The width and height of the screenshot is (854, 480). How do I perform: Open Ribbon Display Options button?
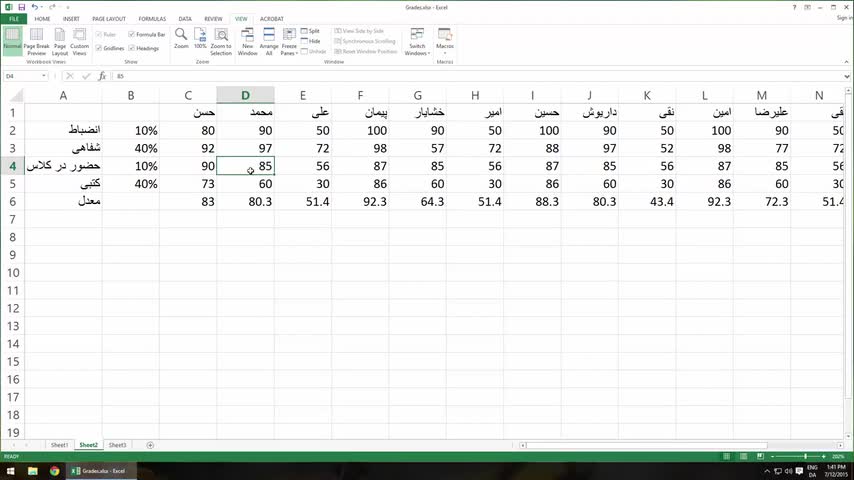click(807, 7)
